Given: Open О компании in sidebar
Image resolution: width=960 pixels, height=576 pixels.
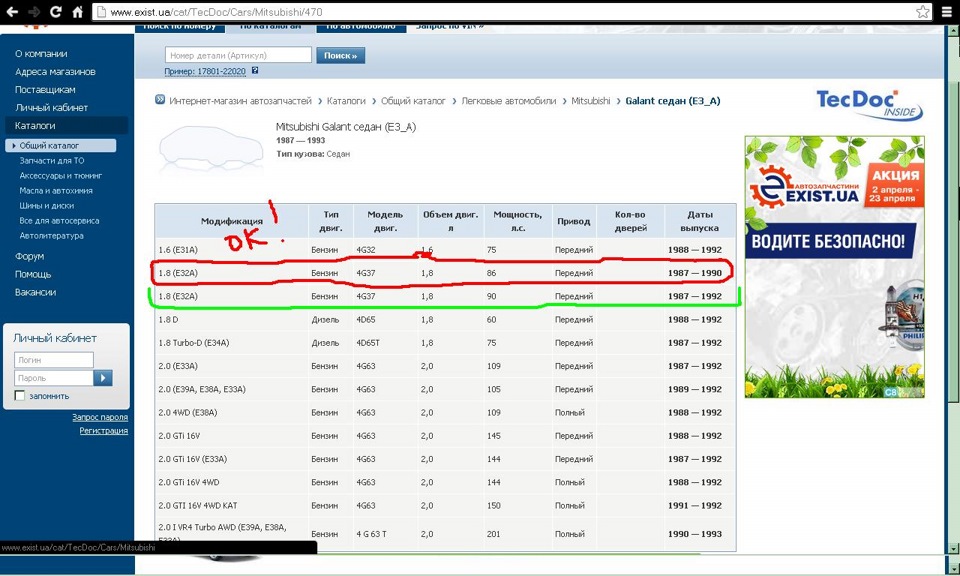Looking at the screenshot, I should (x=41, y=54).
